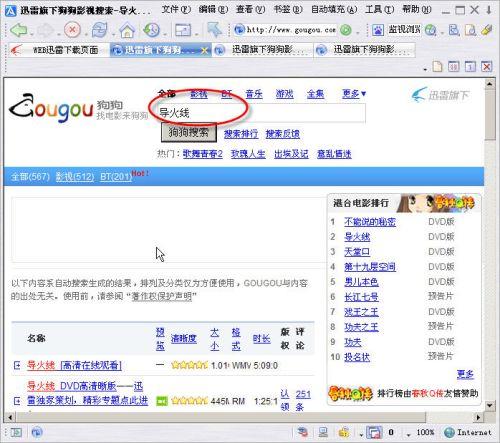Stop loading with the red X icon
Viewport: 500px width, 443px height.
[72, 30]
